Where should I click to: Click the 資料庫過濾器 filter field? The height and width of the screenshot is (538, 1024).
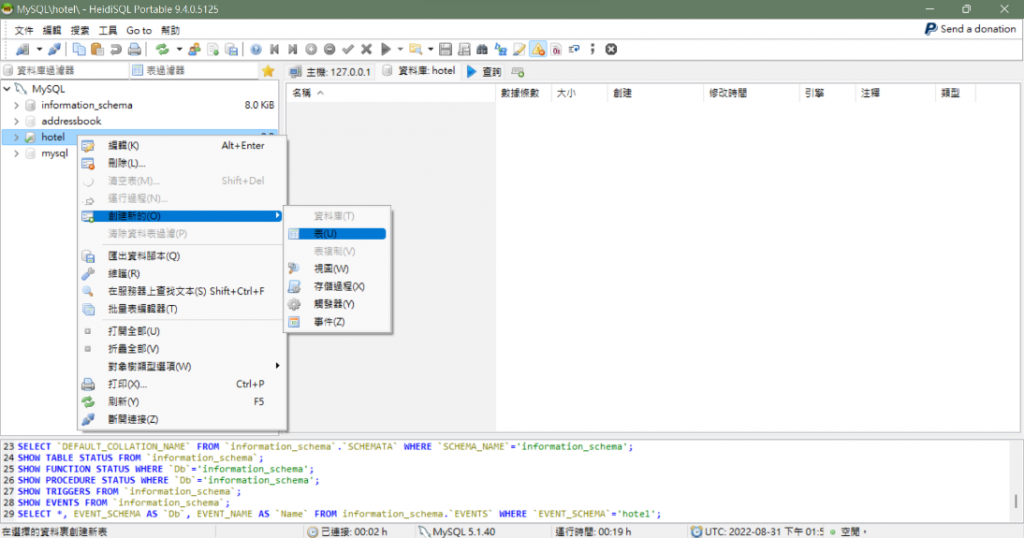click(65, 71)
